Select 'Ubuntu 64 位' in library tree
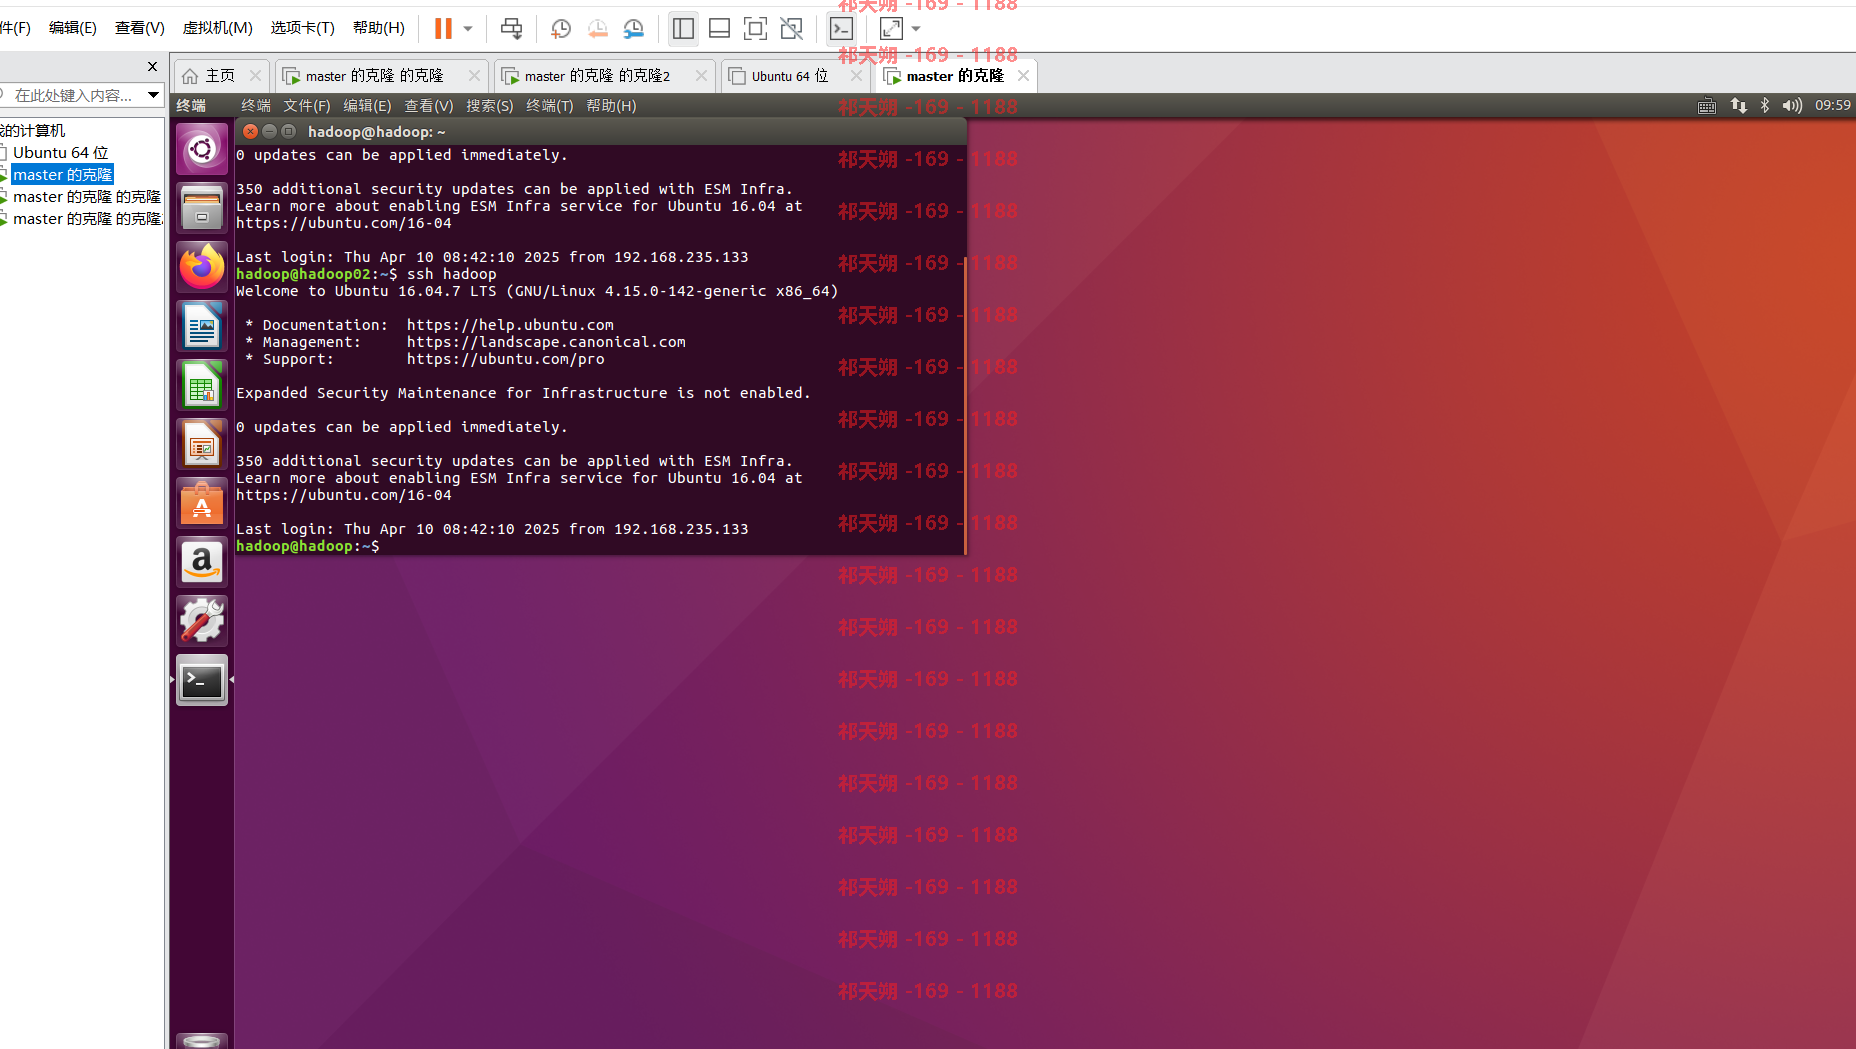The width and height of the screenshot is (1856, 1049). (60, 153)
